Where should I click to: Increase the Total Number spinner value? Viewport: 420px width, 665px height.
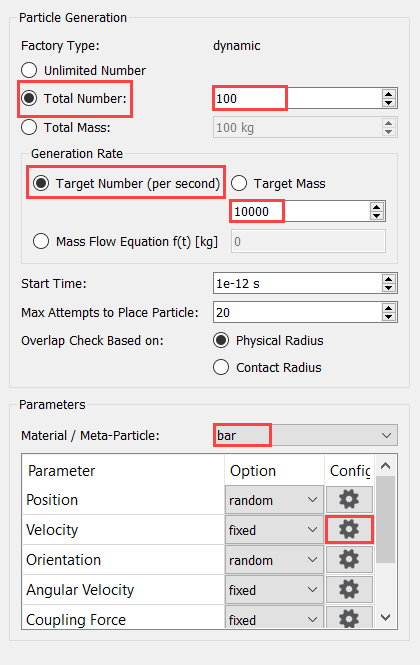point(389,94)
